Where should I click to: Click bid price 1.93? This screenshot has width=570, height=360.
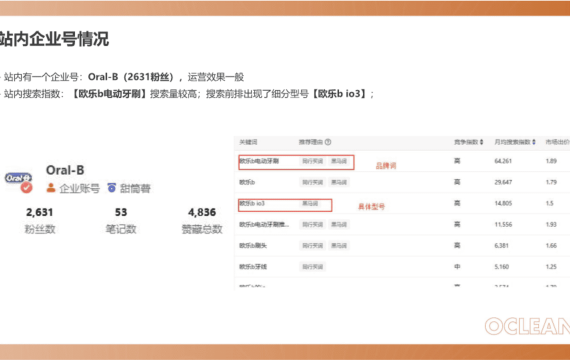551,225
